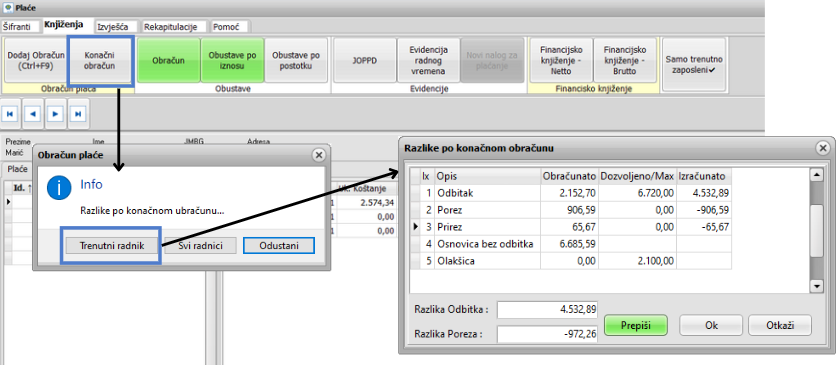Go to previous record arrow icon
Viewport: 840px width, 365px height.
coord(33,114)
